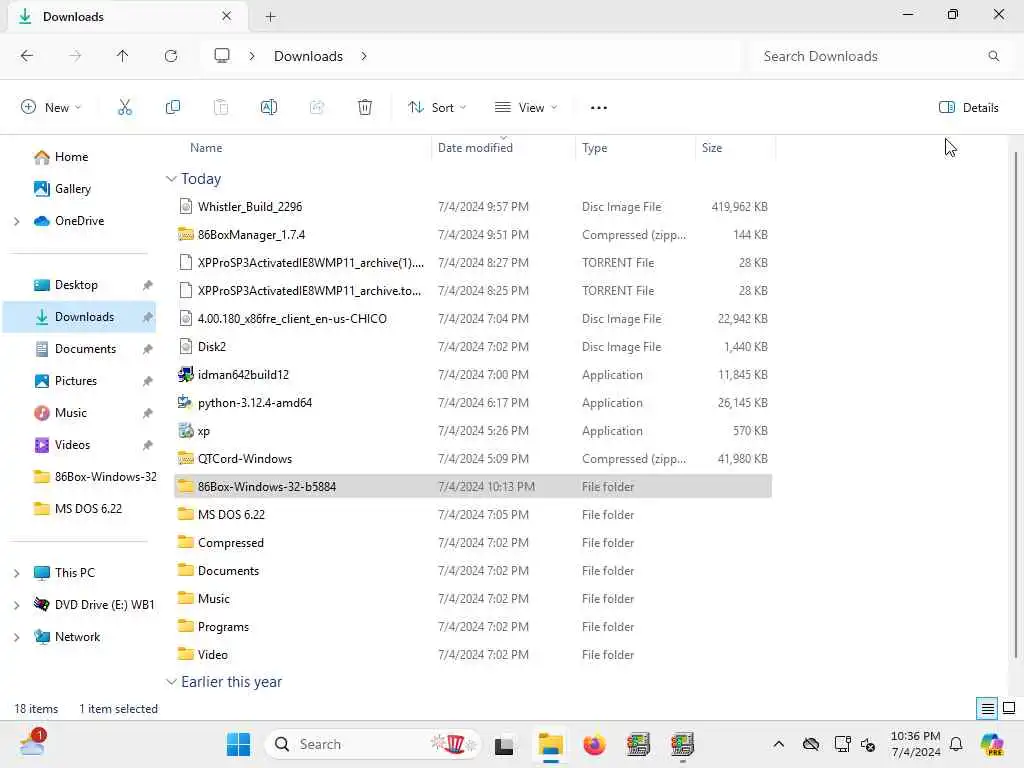Sort by Name column header
This screenshot has width=1024, height=768.
point(300,148)
